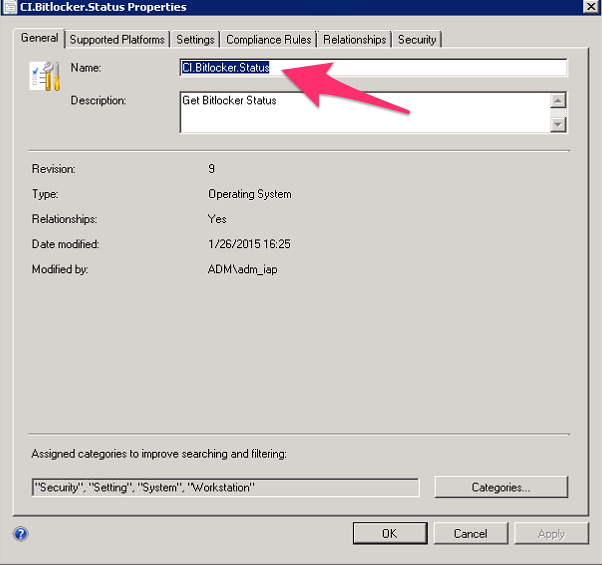Click the assigned categories read-only field
The image size is (602, 565).
click(226, 487)
